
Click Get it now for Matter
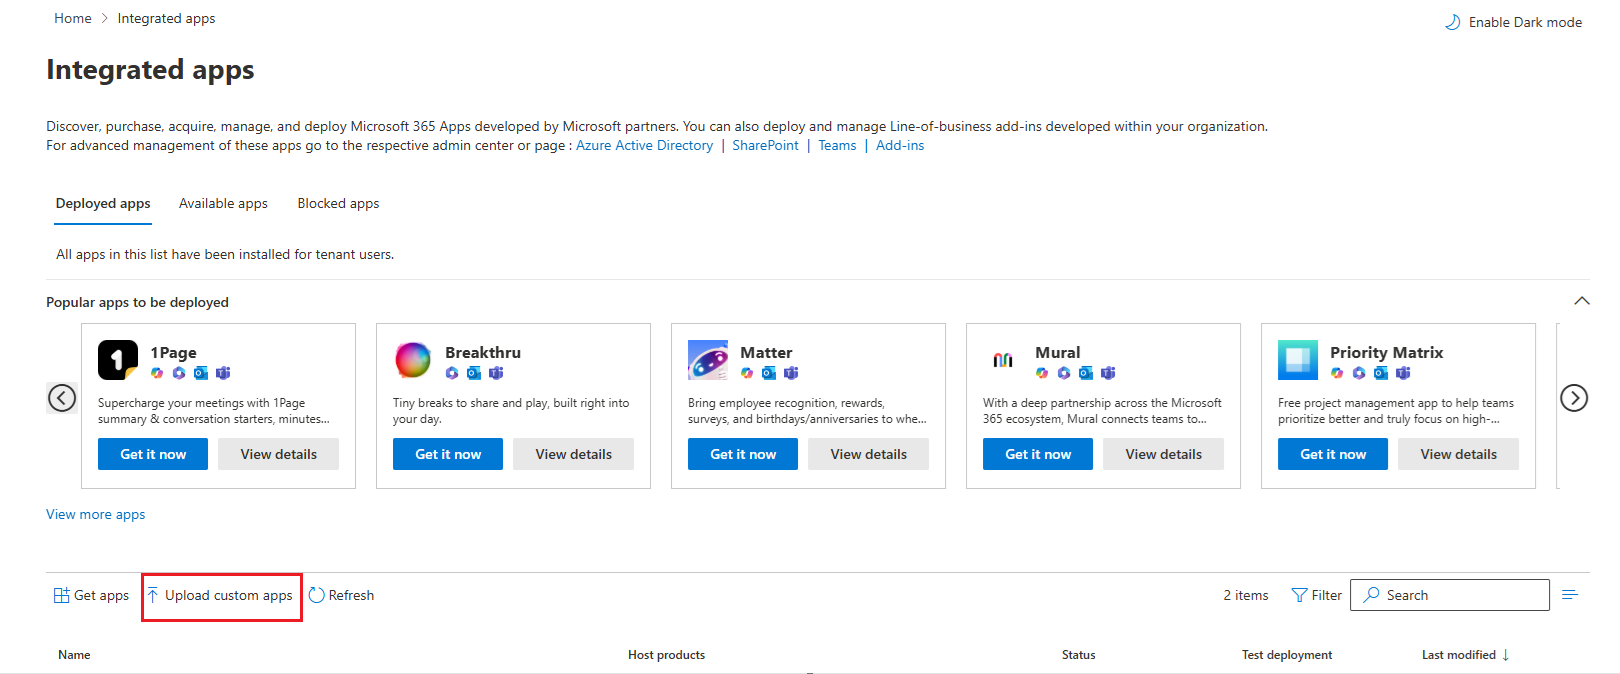[x=743, y=454]
